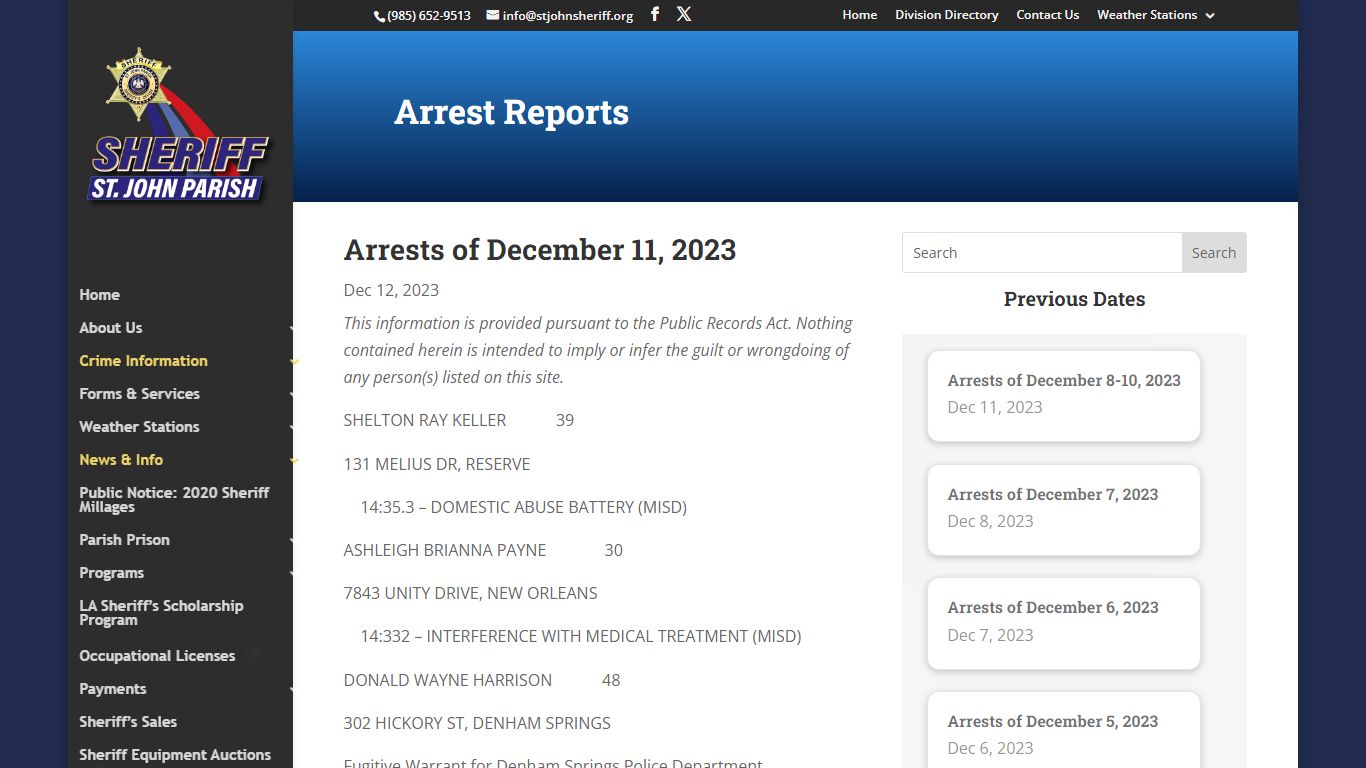1366x768 pixels.
Task: Open LA Sheriff's Scholarship Program link
Action: (161, 613)
